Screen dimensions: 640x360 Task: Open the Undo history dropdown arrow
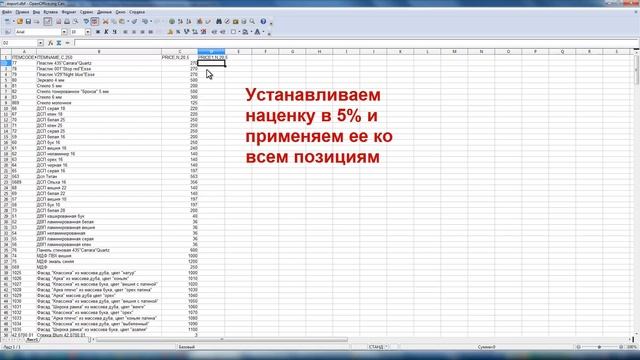coord(151,21)
